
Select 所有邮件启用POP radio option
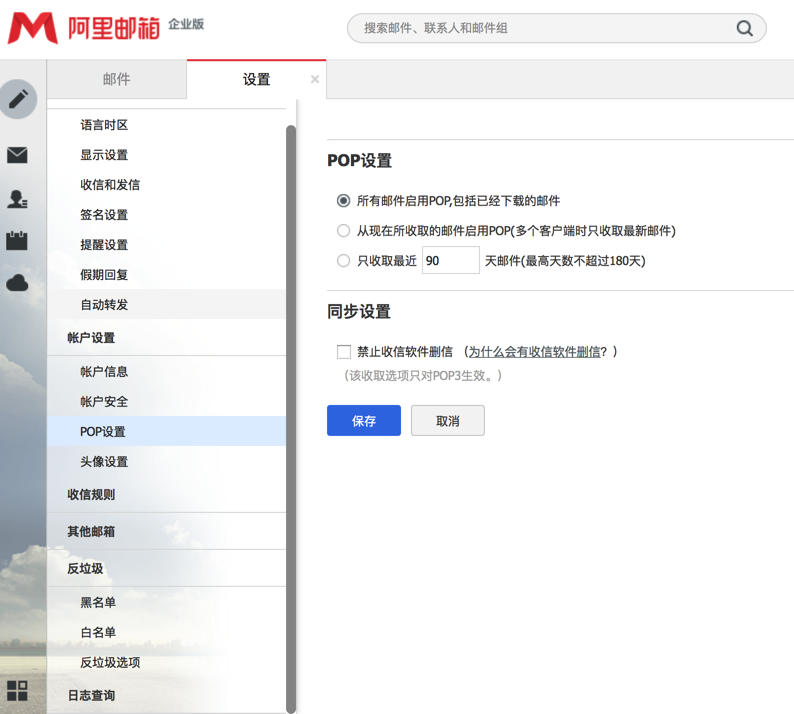point(343,201)
